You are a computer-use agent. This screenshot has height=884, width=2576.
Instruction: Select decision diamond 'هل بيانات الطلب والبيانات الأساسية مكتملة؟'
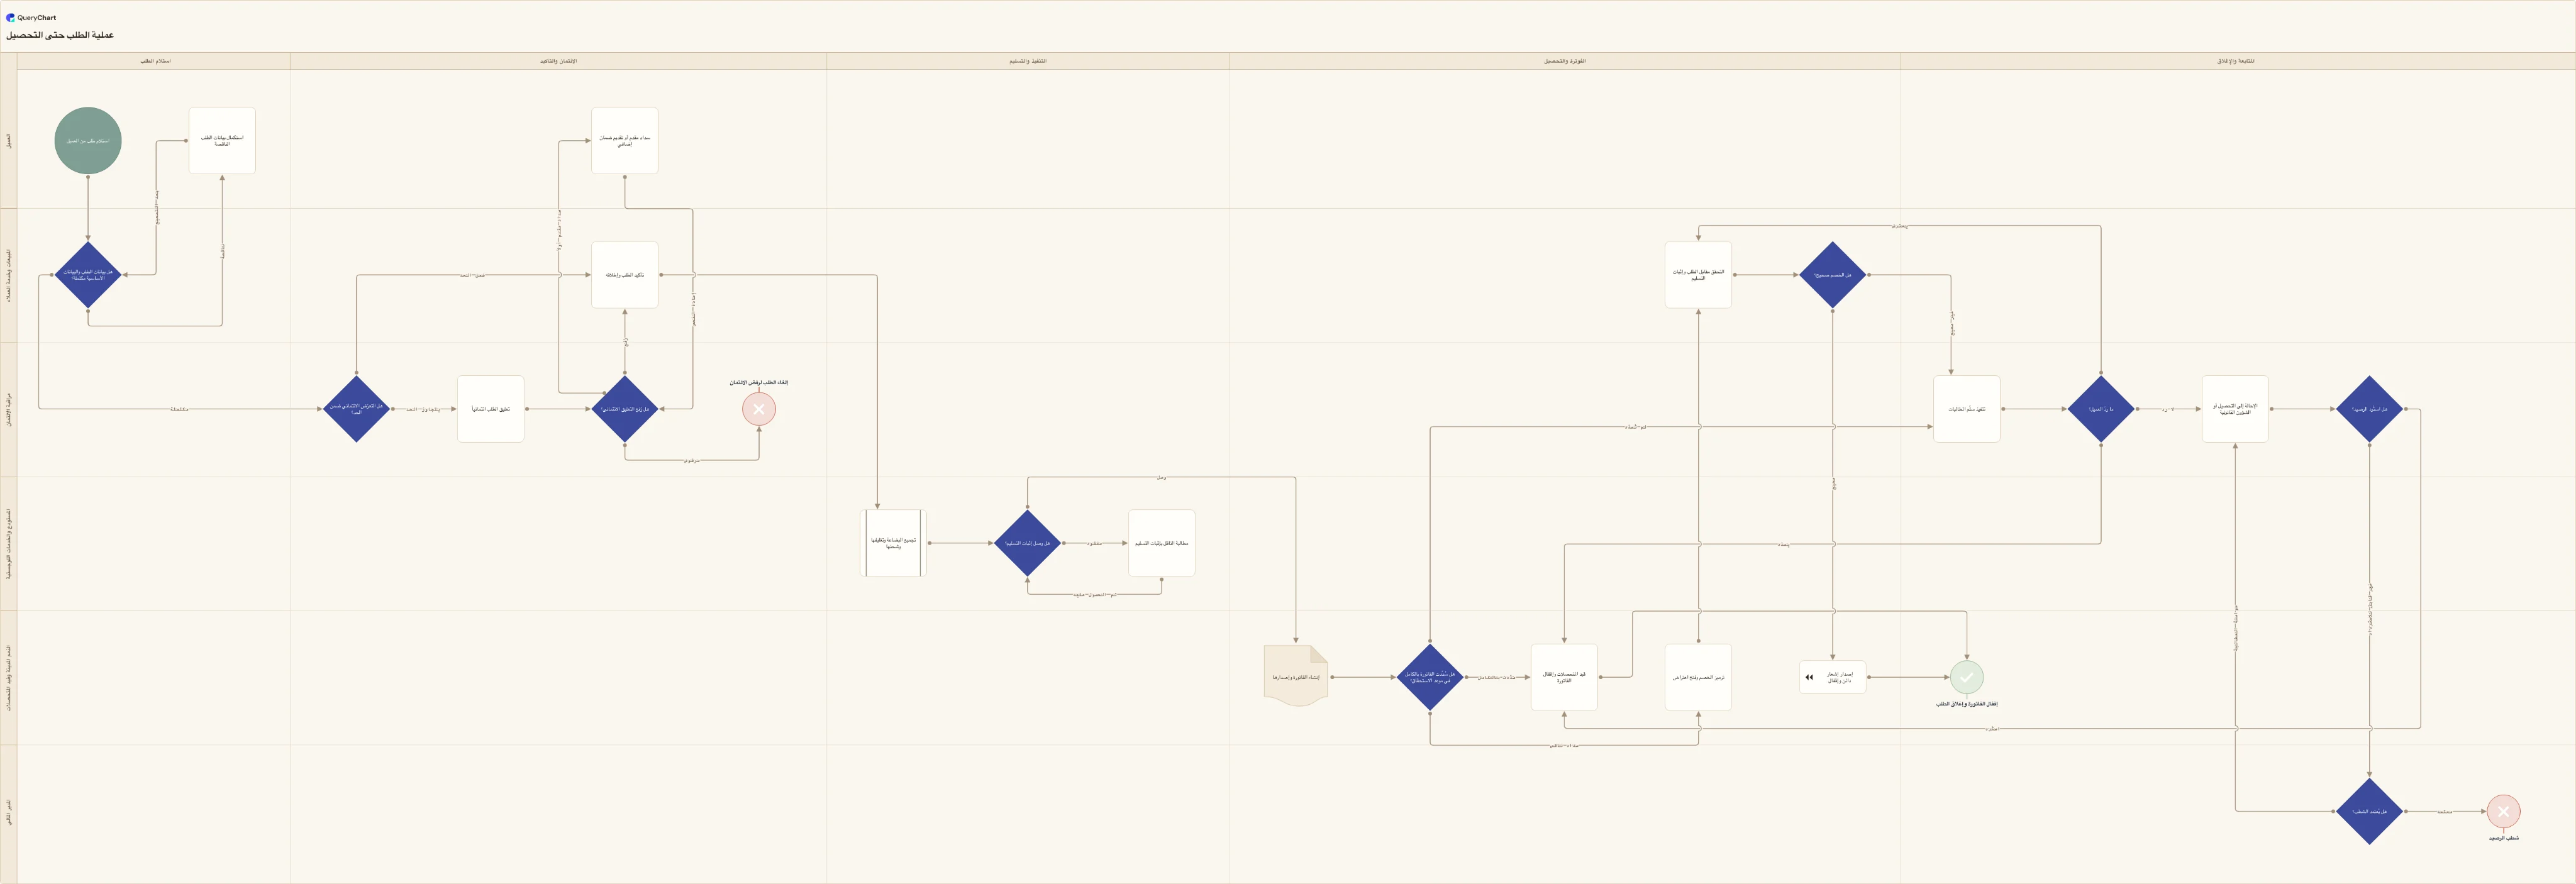pyautogui.click(x=88, y=275)
